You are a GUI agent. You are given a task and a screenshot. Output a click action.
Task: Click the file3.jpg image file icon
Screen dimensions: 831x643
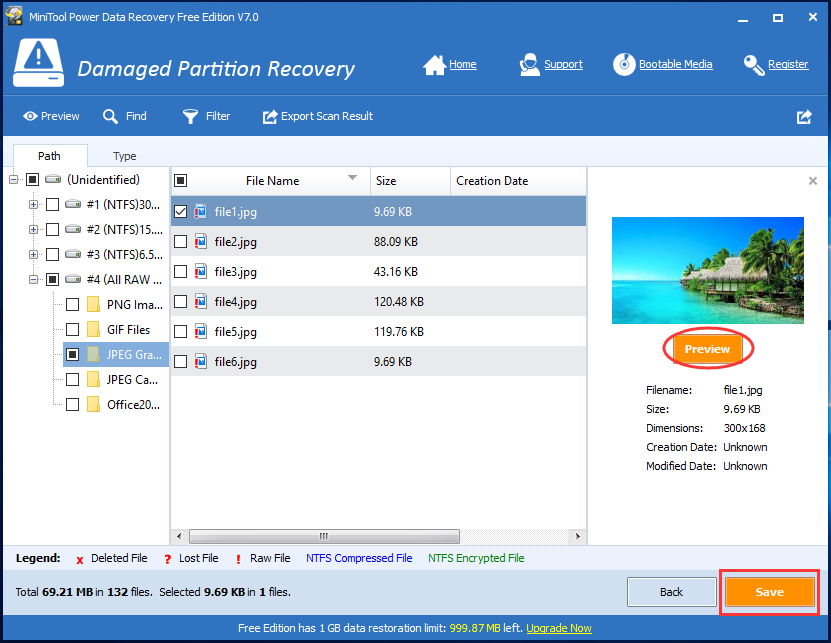pyautogui.click(x=200, y=271)
